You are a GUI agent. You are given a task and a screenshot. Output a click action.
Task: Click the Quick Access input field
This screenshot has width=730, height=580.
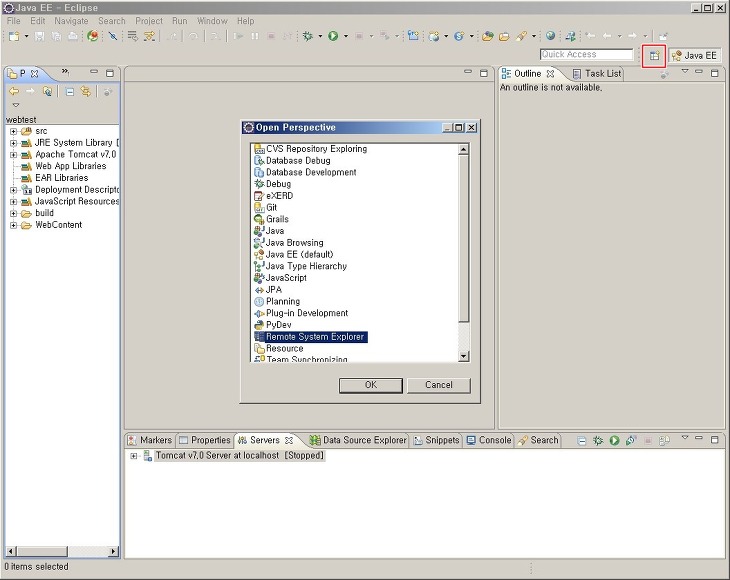coord(587,54)
